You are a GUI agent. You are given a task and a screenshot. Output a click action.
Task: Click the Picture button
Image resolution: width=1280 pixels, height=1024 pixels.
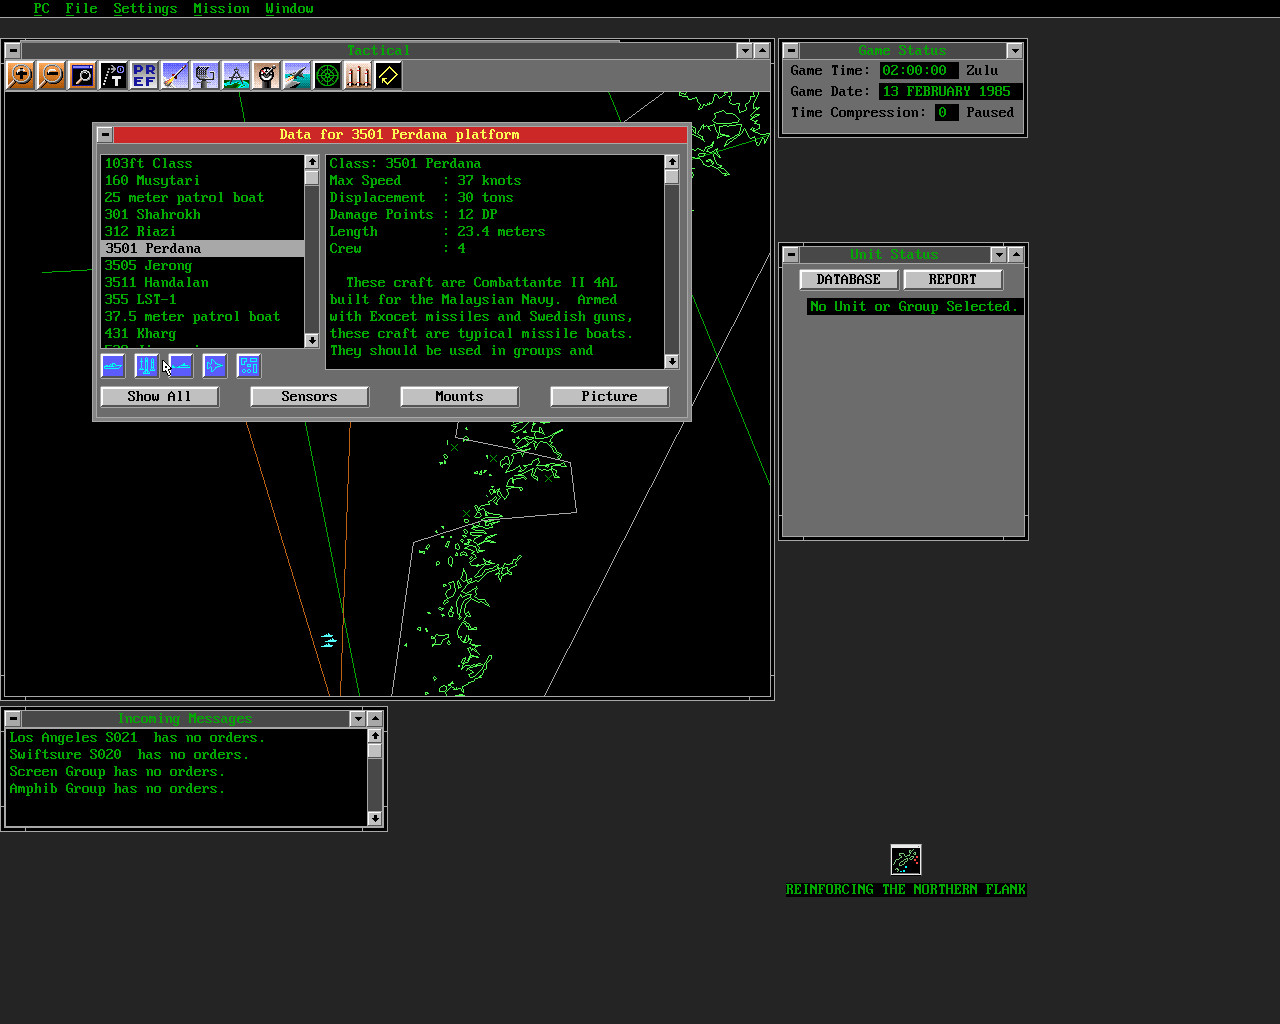(610, 397)
